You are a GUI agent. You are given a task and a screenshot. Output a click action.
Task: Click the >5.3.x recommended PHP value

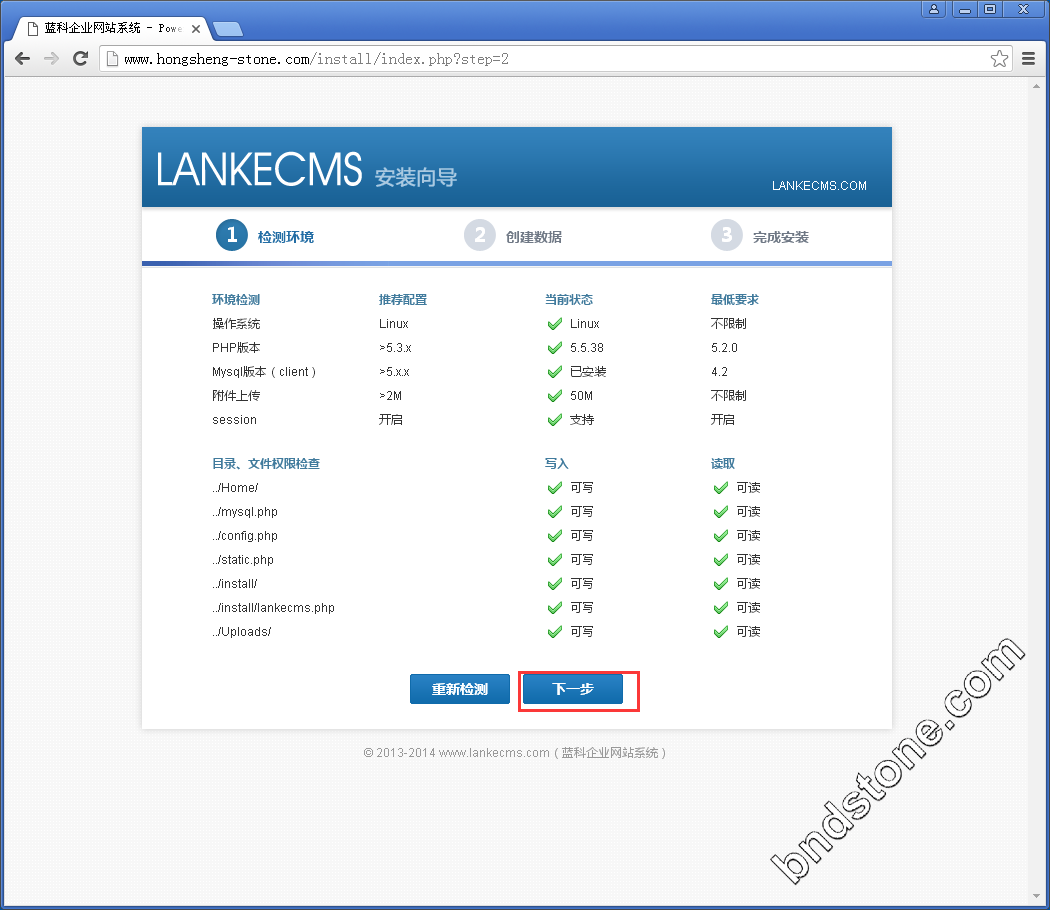point(395,348)
